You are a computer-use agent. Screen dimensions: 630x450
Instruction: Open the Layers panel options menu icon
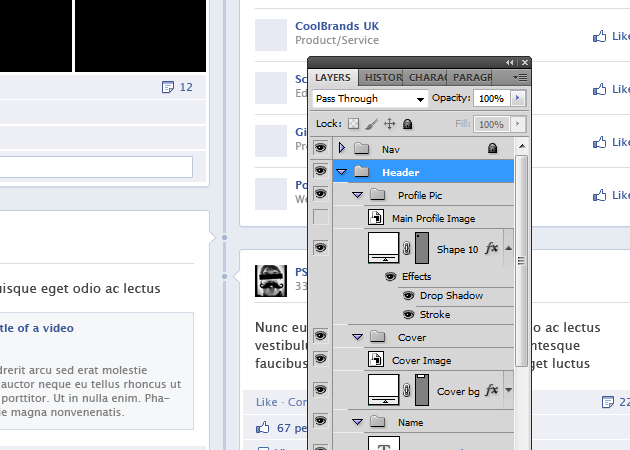tap(521, 77)
